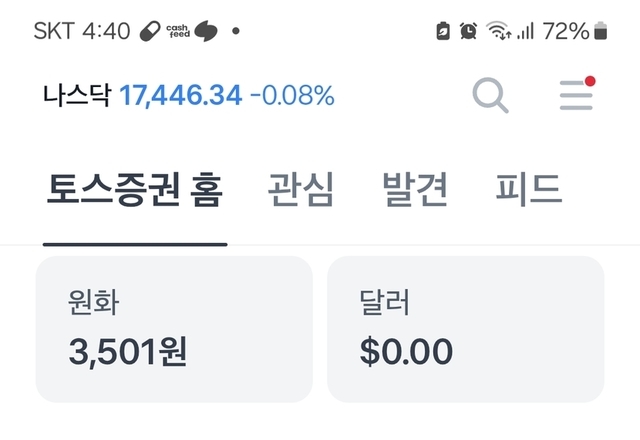The image size is (640, 440).
Task: Tap the chat bubble notification icon
Action: coord(206,31)
